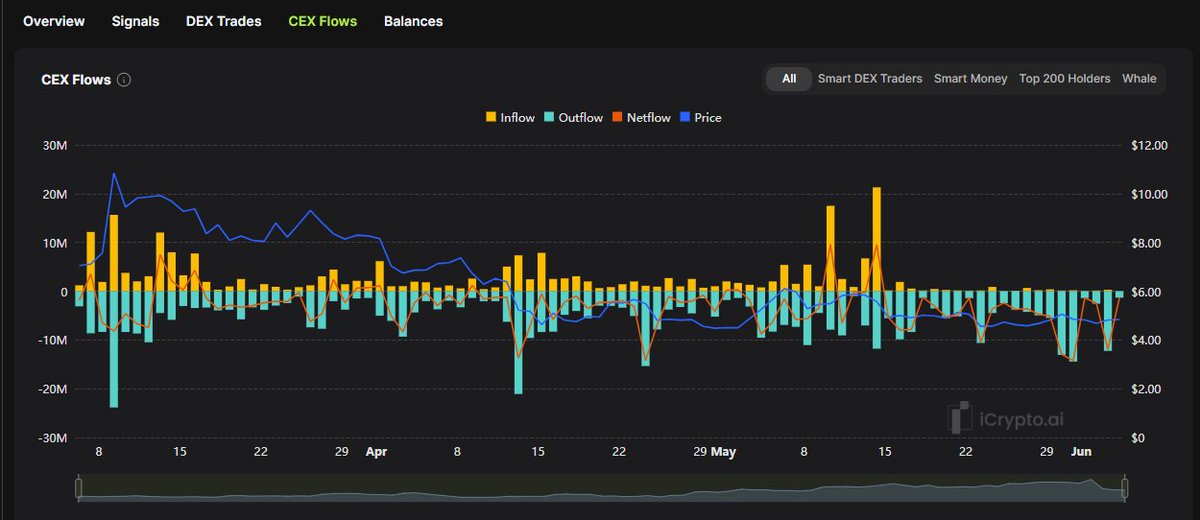Screen dimensions: 1200x520
Task: Toggle the Outflow legend series
Action: pyautogui.click(x=573, y=117)
